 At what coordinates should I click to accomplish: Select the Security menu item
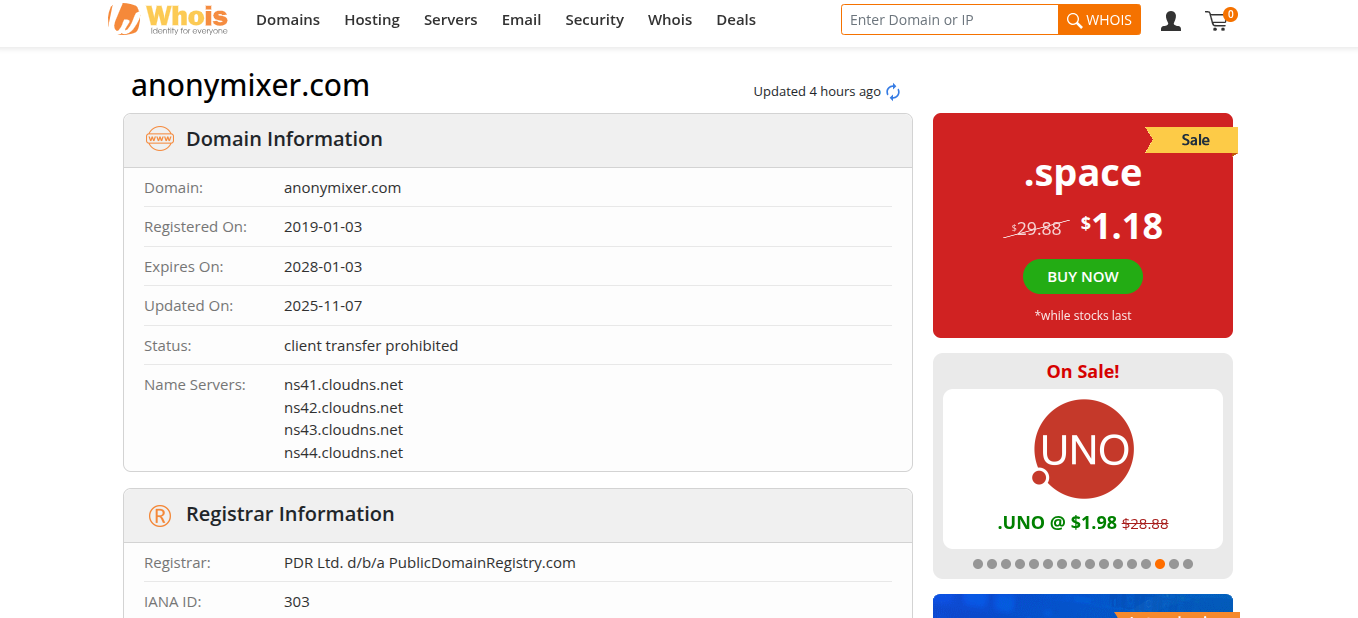click(x=594, y=19)
